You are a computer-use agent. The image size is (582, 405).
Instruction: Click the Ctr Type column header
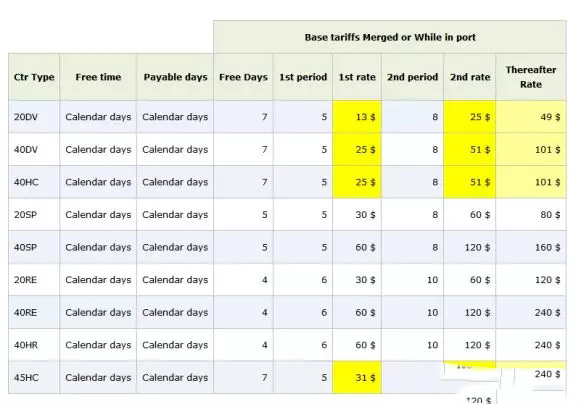34,77
